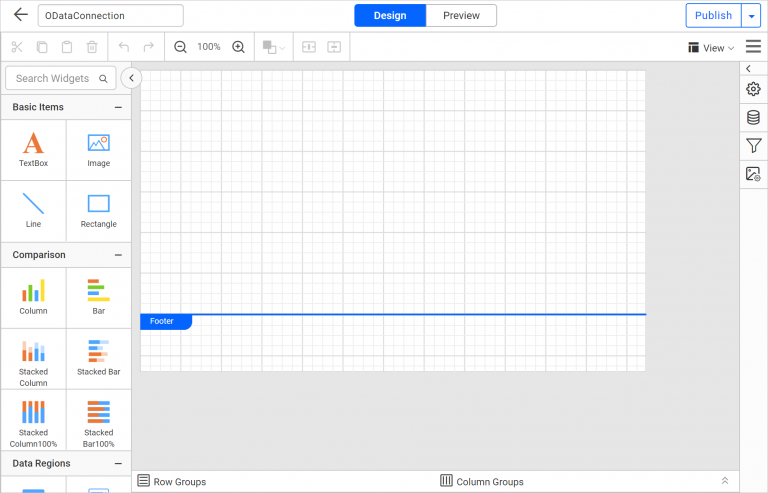The image size is (768, 493).
Task: Click the ODataConnection report name field
Action: [x=111, y=16]
